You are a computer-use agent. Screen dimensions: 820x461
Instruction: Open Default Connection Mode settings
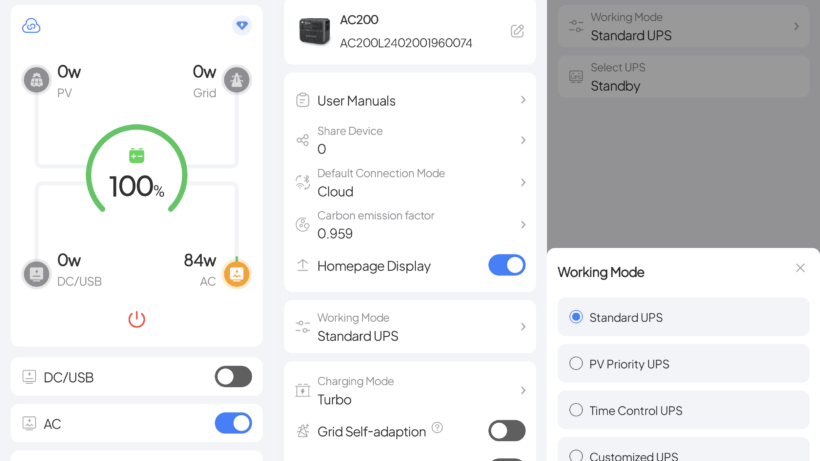(410, 182)
